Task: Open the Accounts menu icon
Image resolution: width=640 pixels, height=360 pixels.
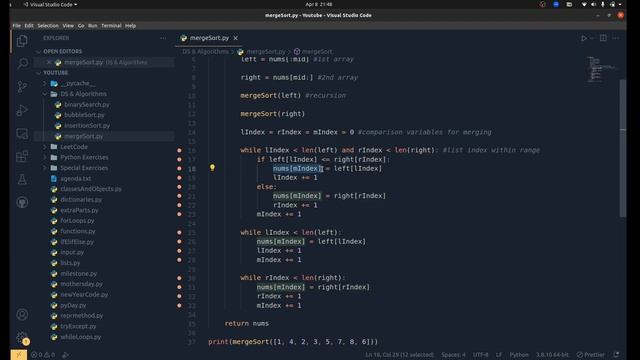Action: 22,314
